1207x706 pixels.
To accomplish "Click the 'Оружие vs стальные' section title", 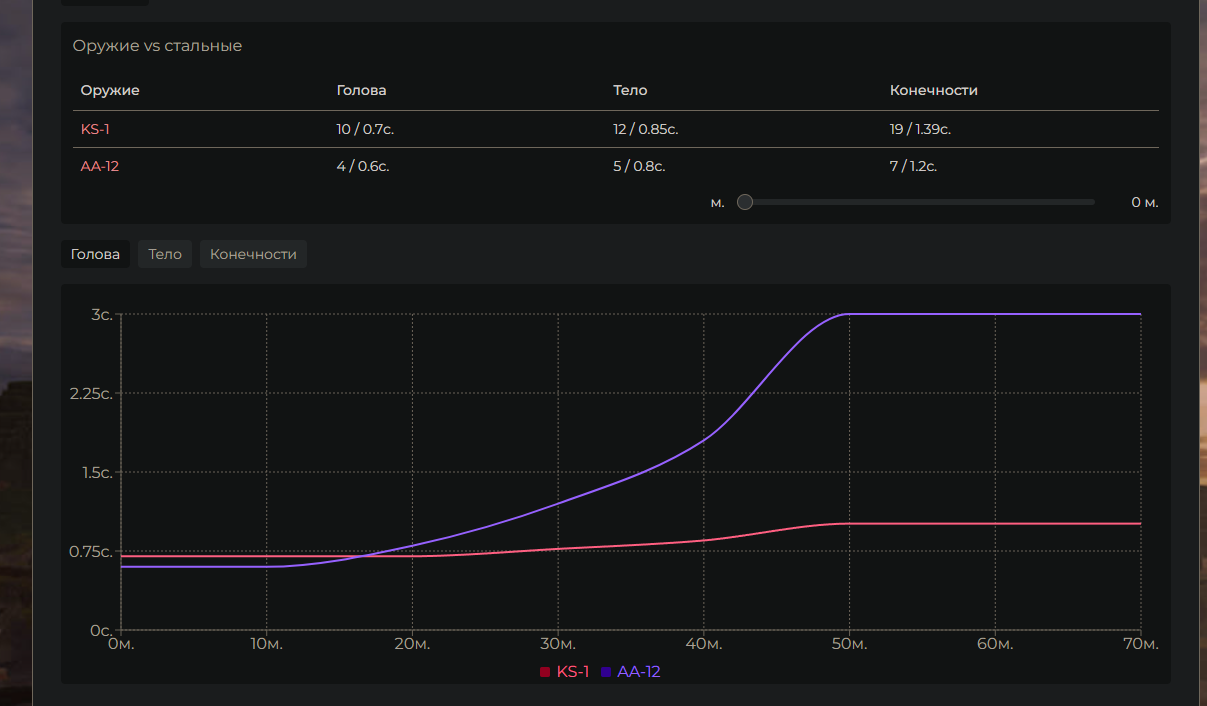I will pyautogui.click(x=157, y=46).
